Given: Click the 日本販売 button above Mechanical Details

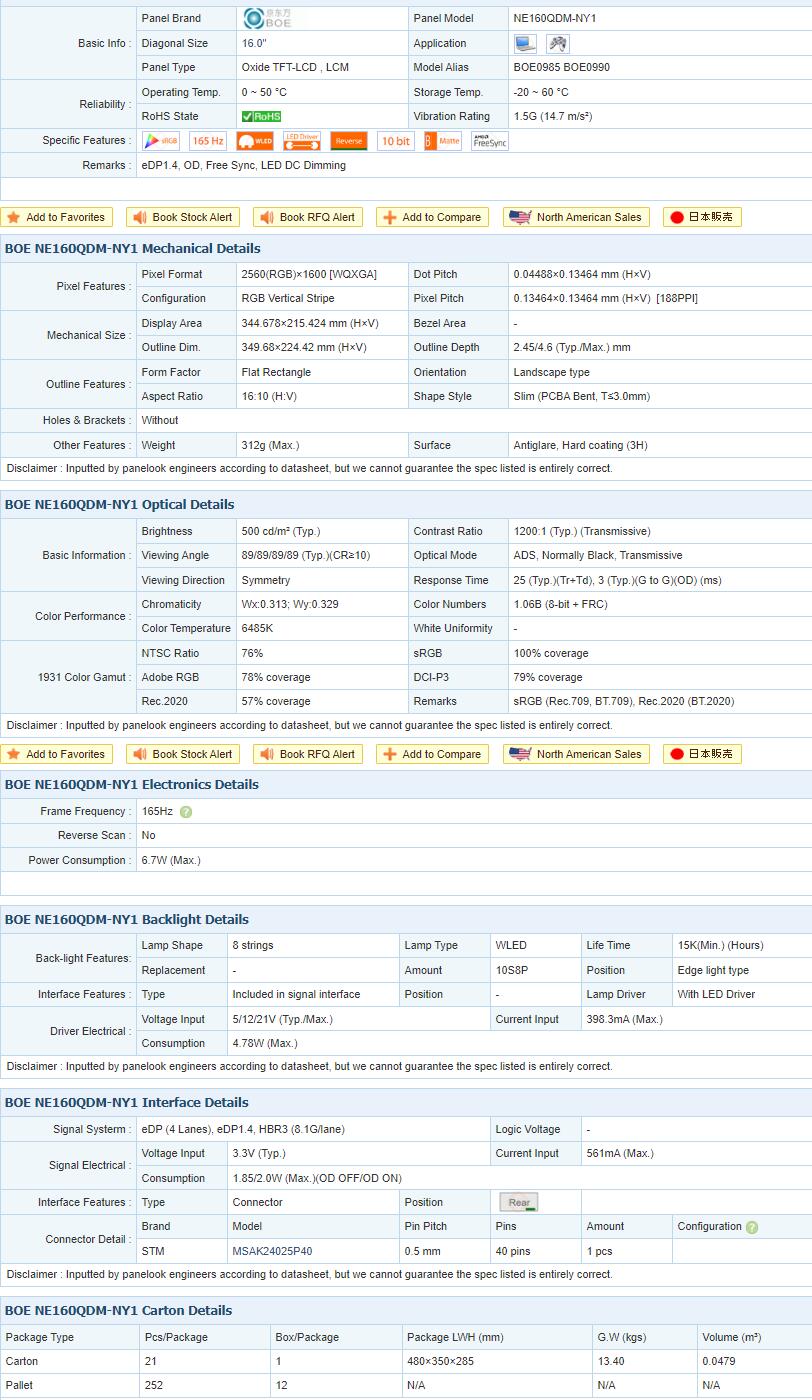Looking at the screenshot, I should tap(702, 217).
